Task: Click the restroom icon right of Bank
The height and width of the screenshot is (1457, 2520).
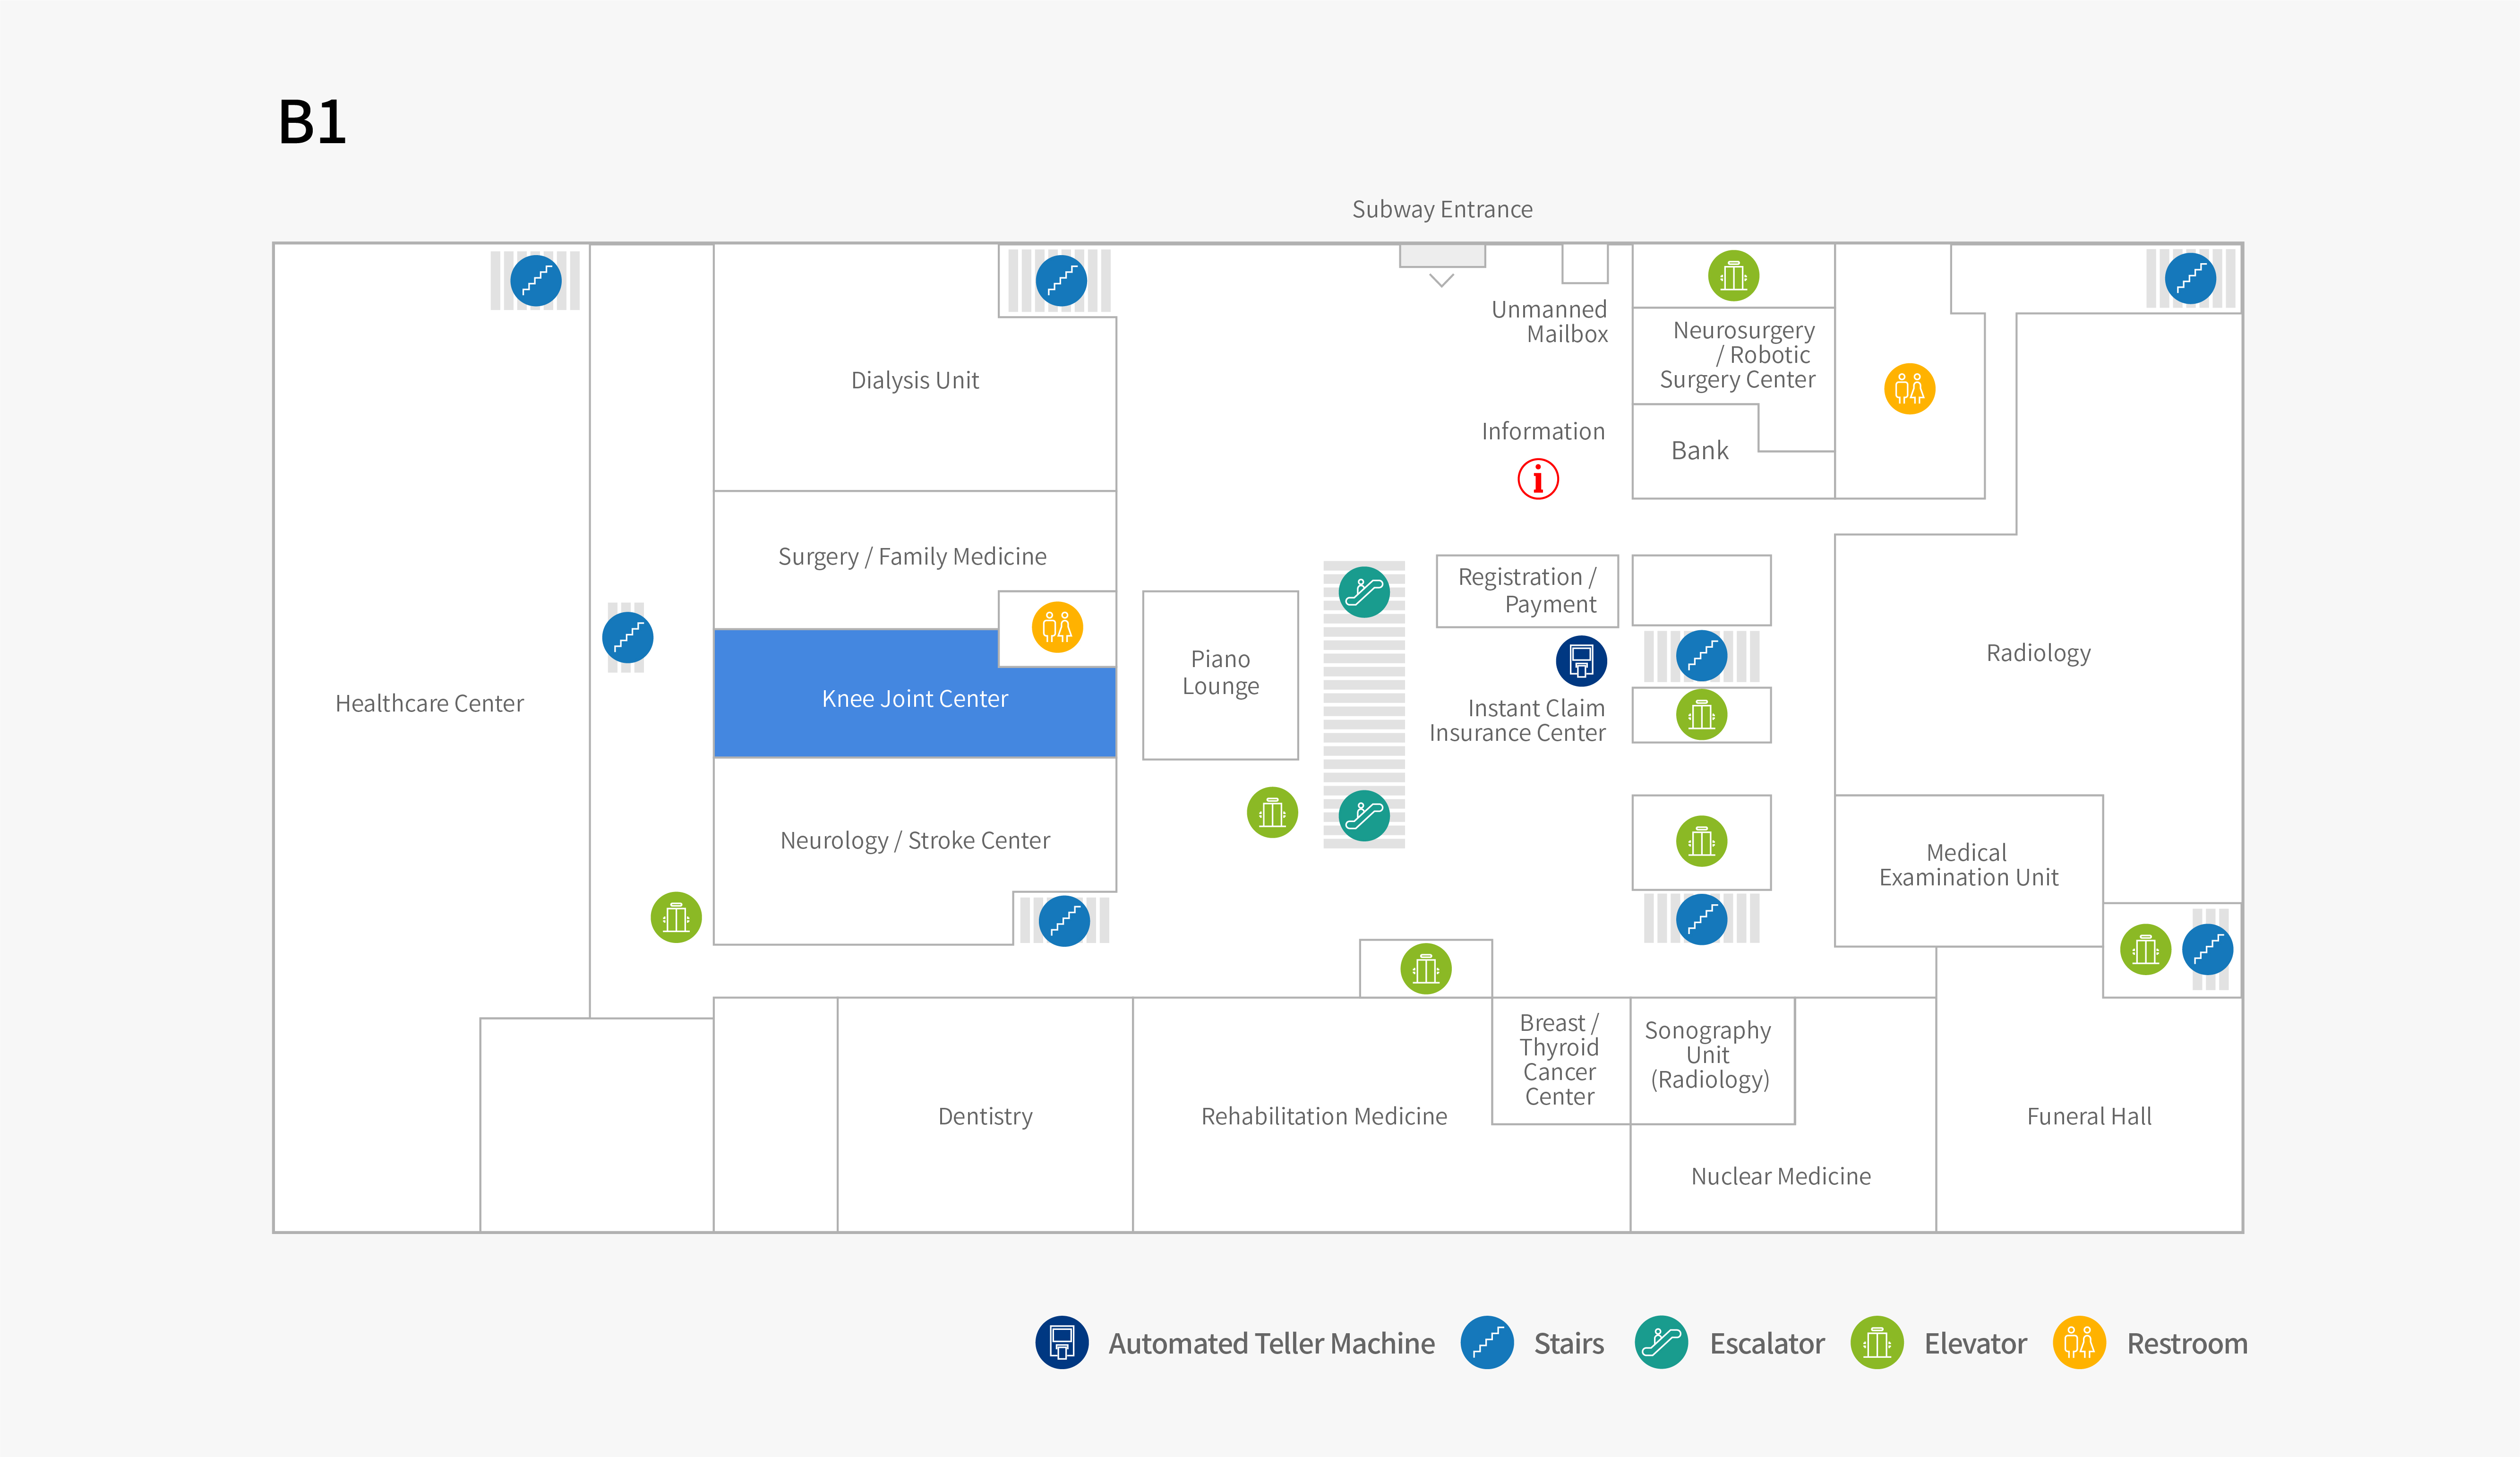Action: tap(1909, 388)
